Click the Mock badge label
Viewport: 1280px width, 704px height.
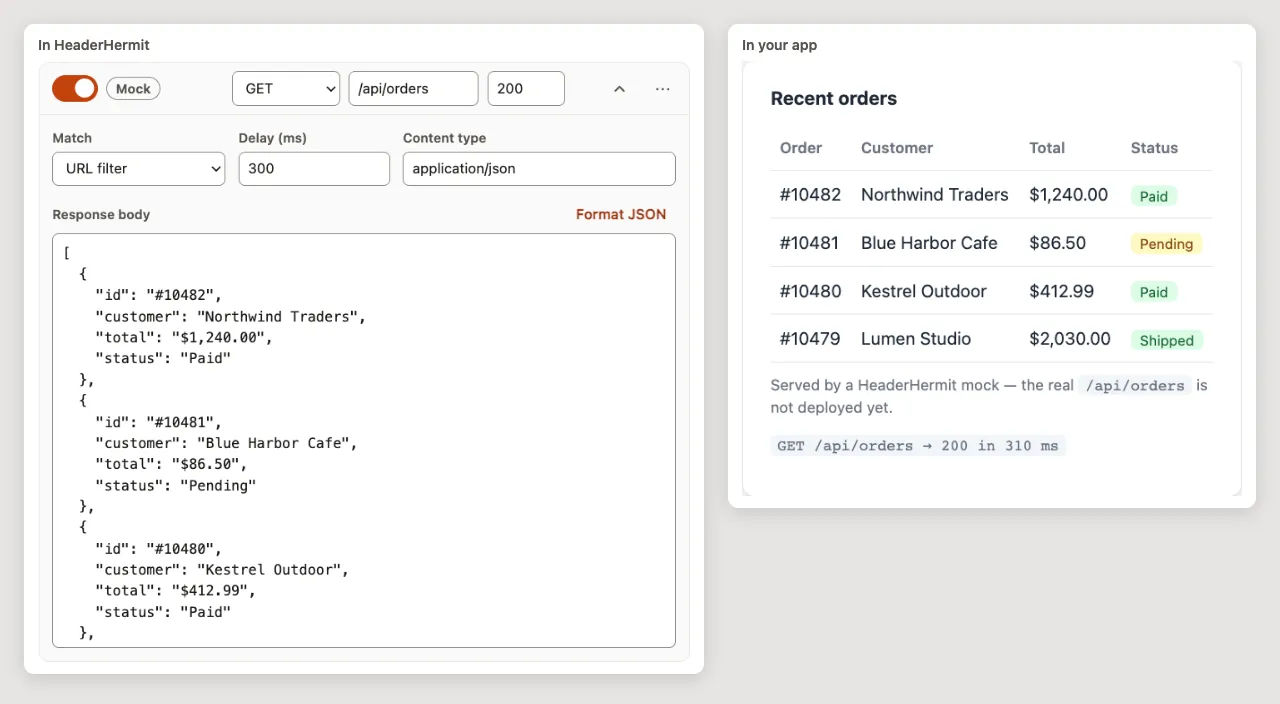[x=133, y=89]
